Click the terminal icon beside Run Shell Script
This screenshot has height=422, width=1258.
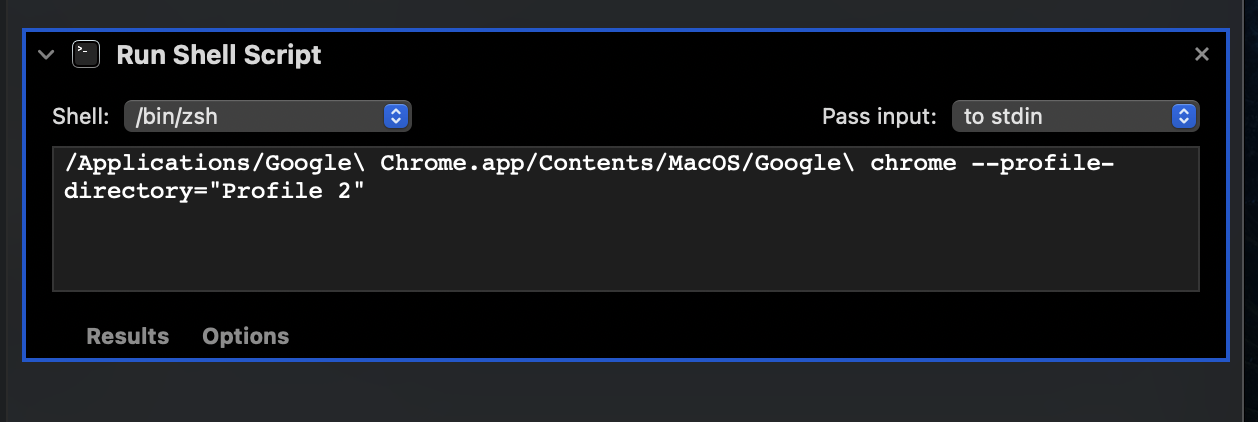[x=86, y=54]
